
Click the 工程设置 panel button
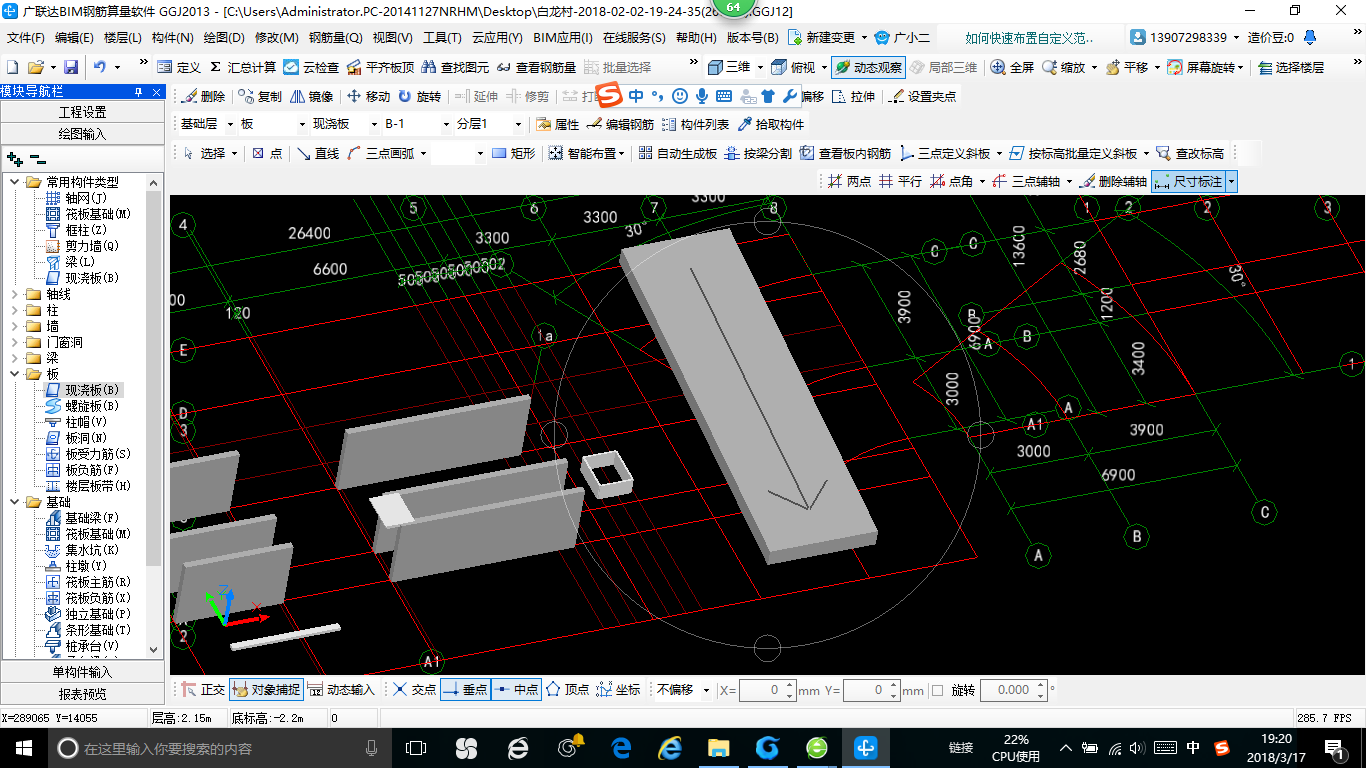83,112
